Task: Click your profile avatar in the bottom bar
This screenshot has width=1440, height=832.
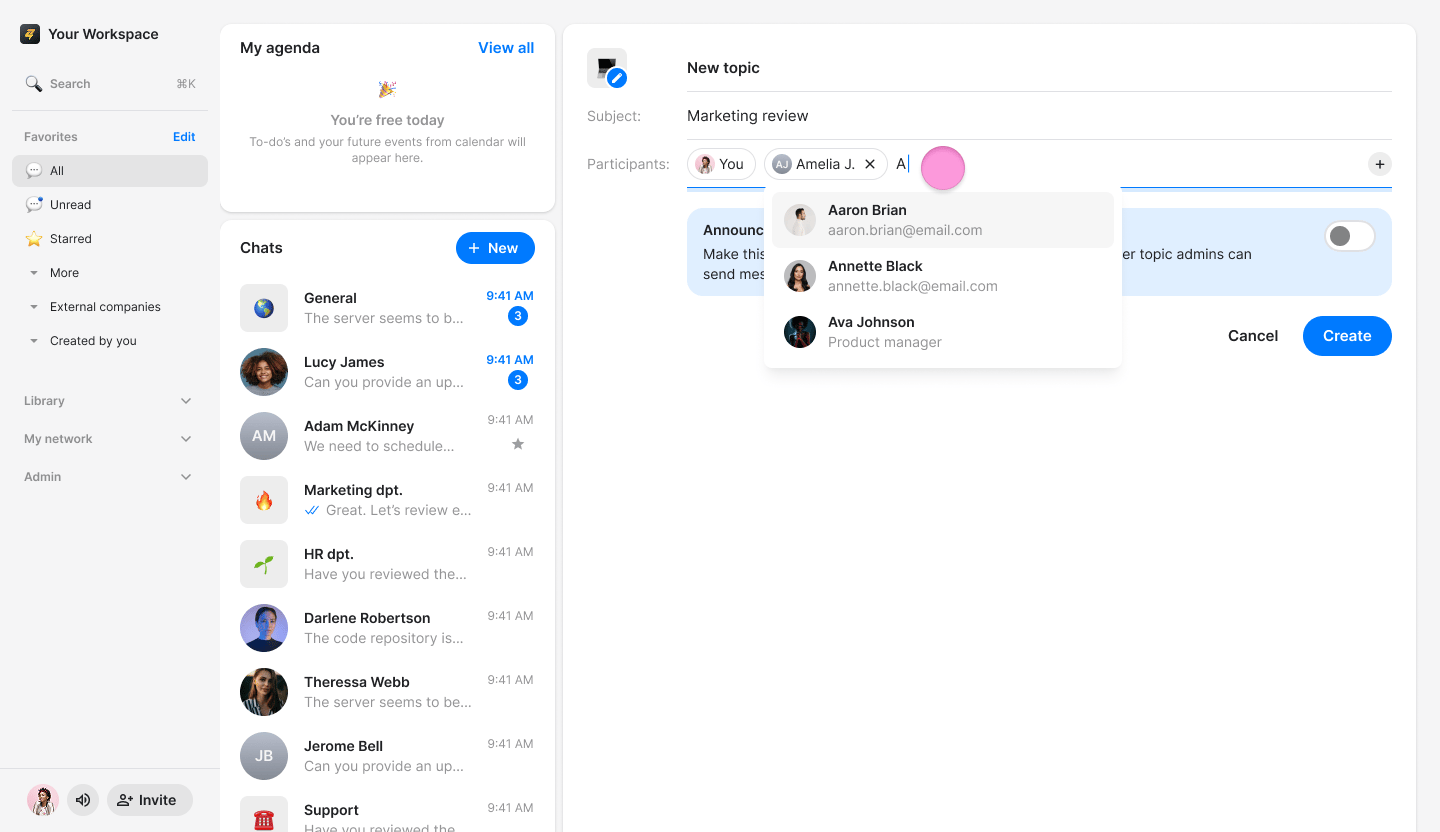Action: [x=43, y=800]
